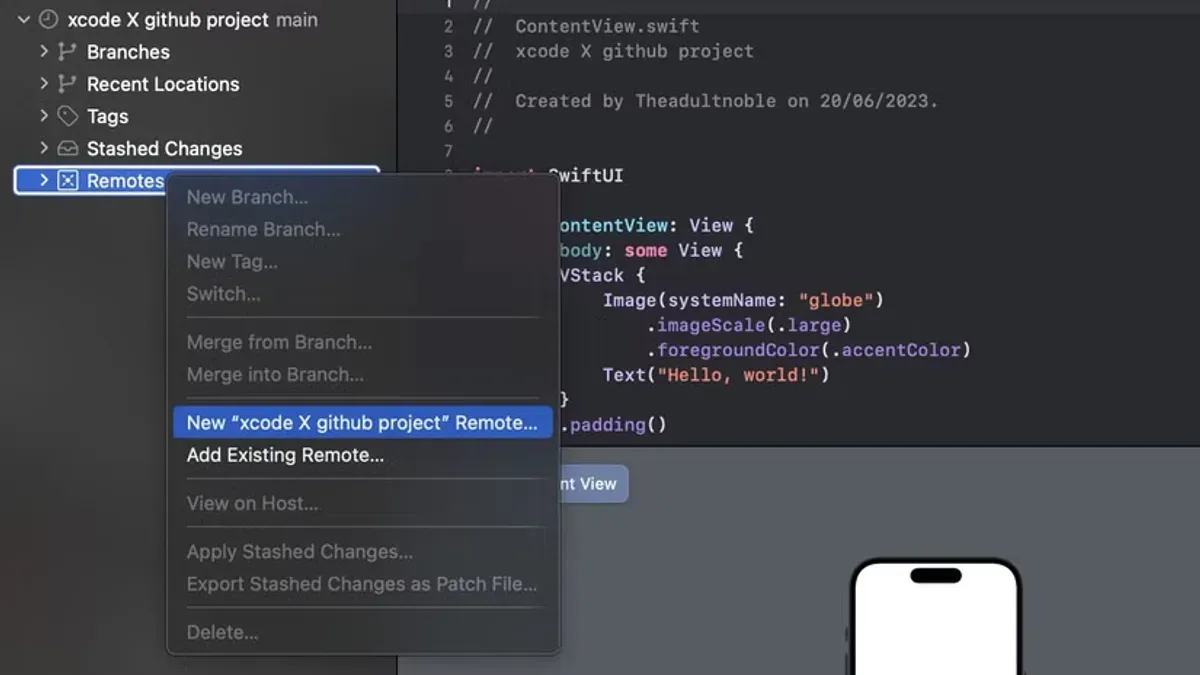Screen dimensions: 1200x675
Task: Select Export Stashed Changes as Patch File...
Action: tap(362, 584)
